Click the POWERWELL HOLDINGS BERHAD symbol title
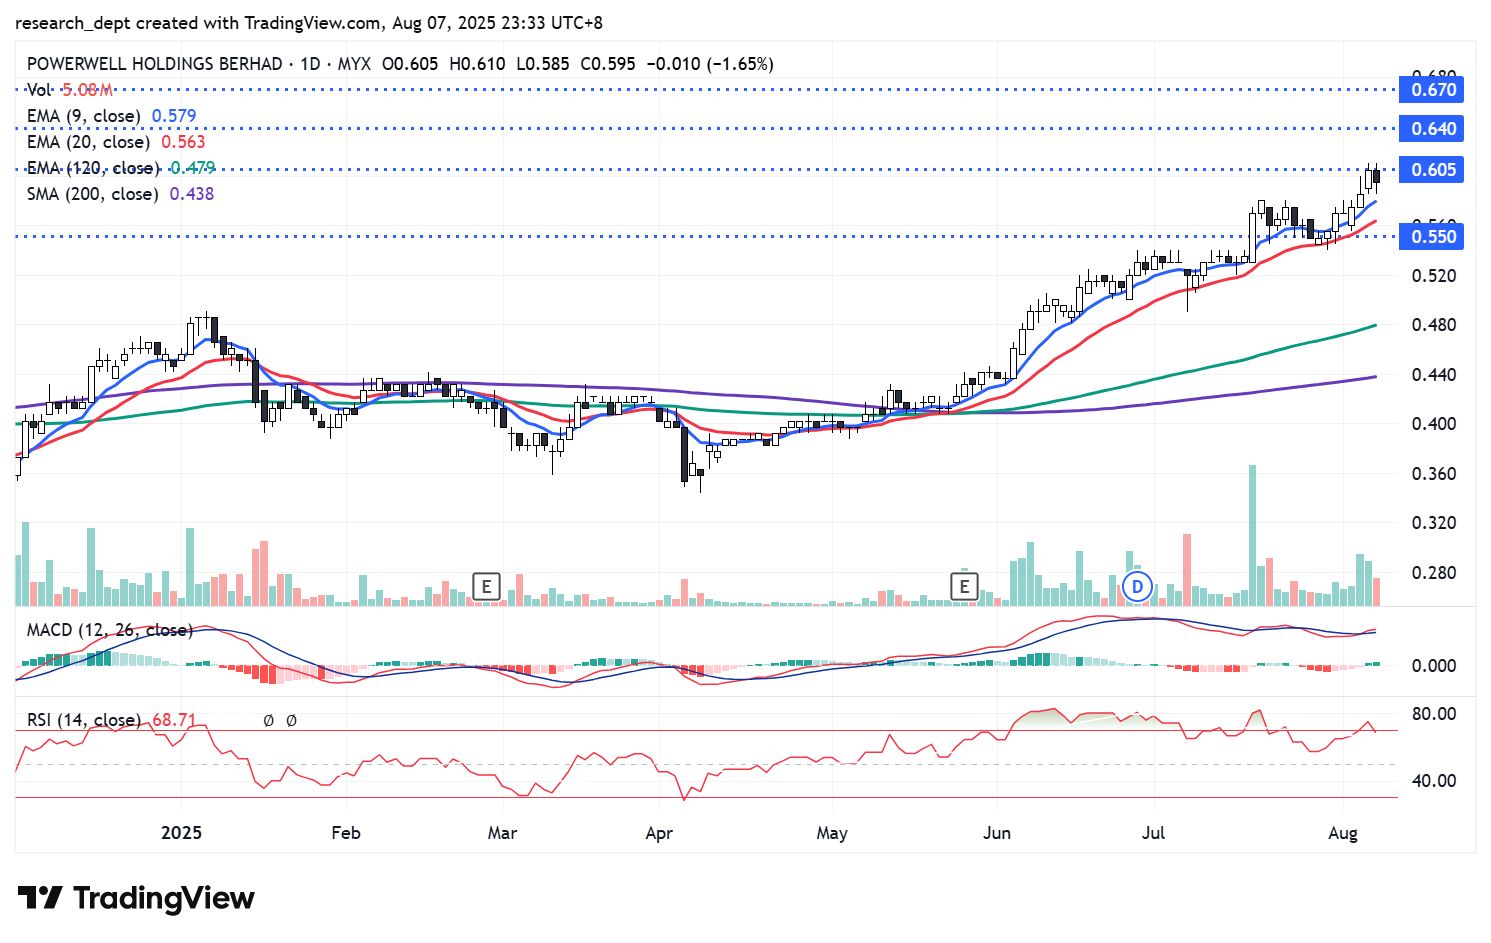This screenshot has width=1491, height=943. 155,64
